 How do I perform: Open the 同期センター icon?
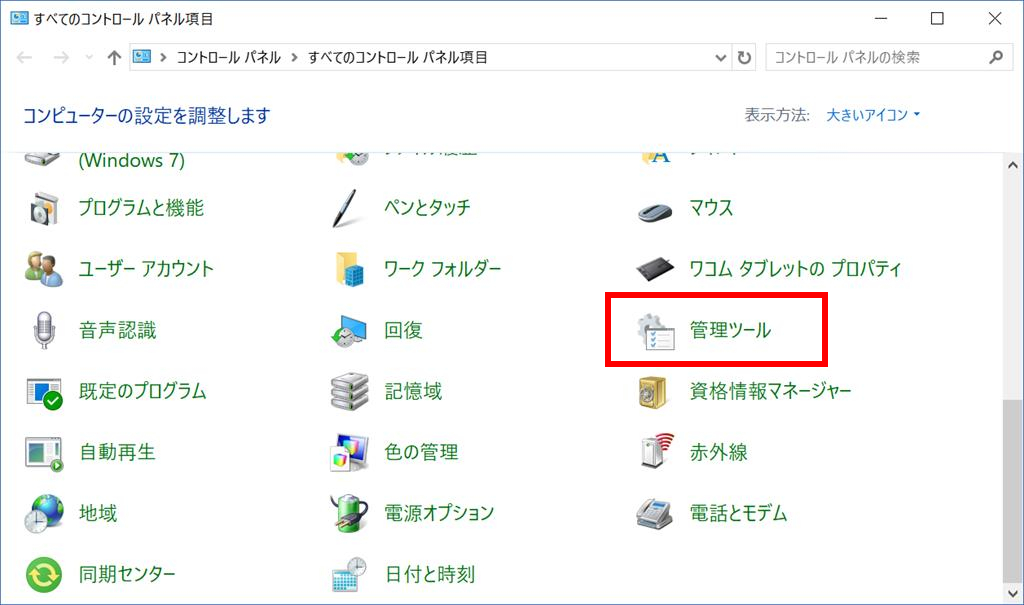pos(43,574)
